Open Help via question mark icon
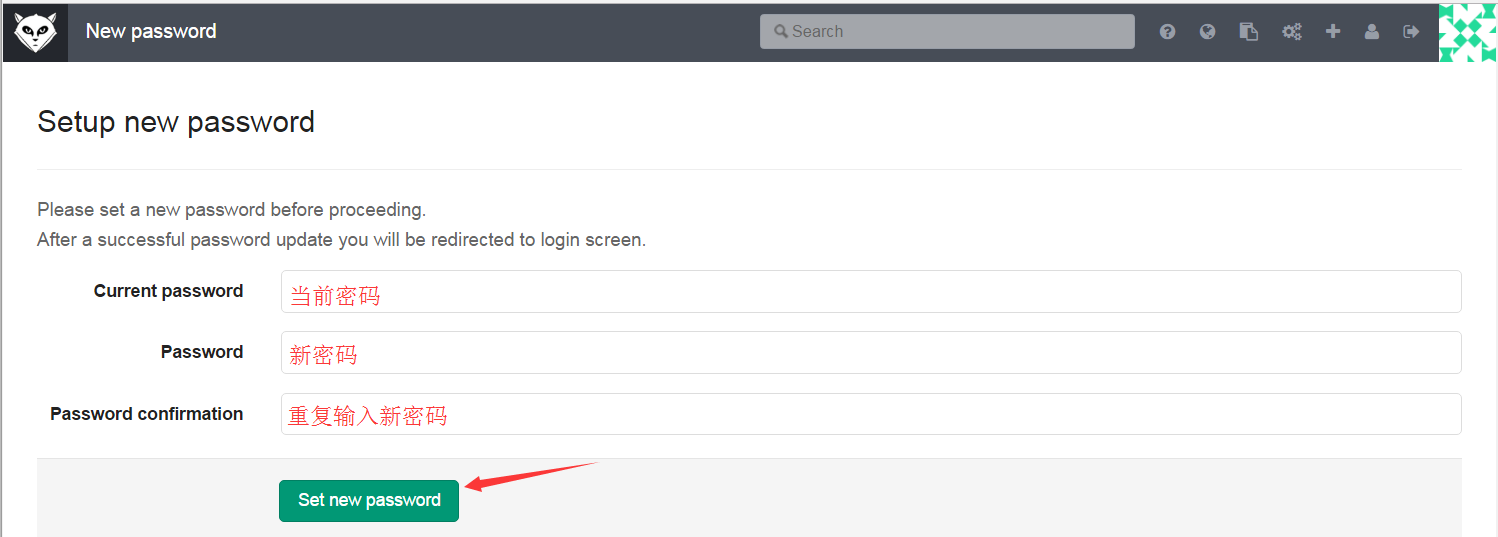The height and width of the screenshot is (537, 1498). 1167,32
